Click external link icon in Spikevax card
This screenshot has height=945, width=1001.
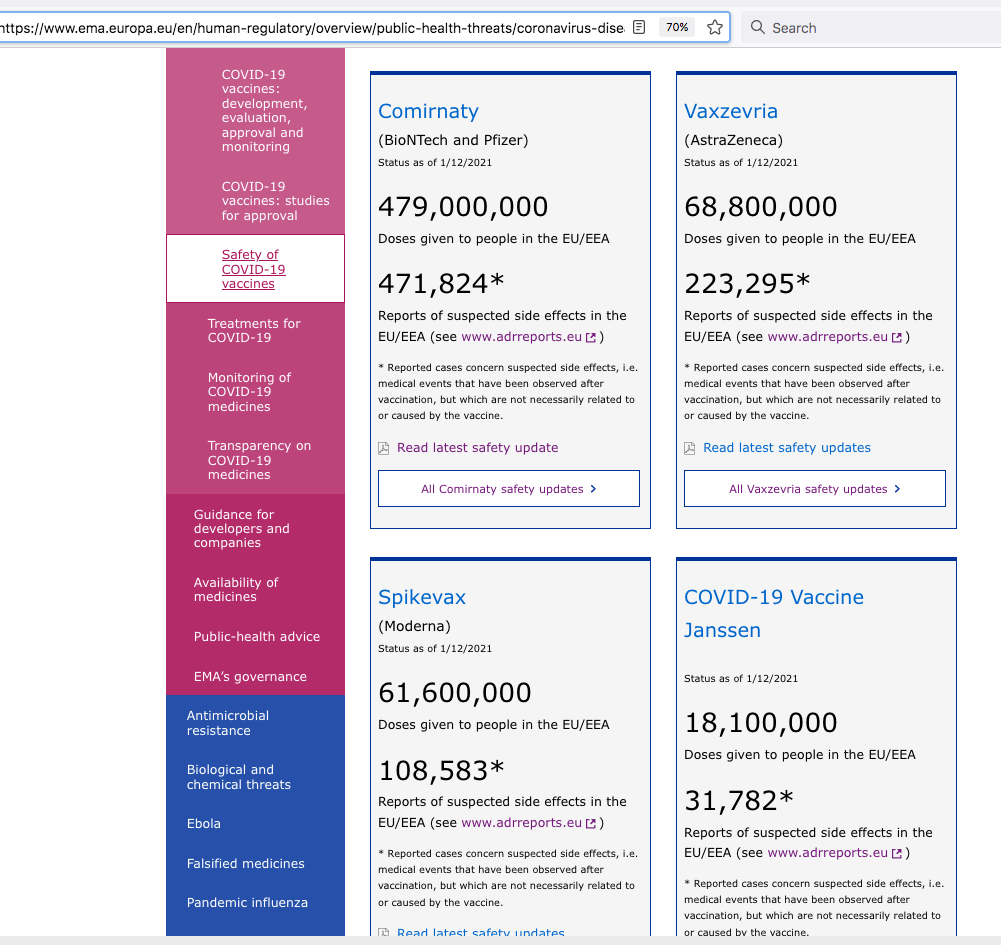(x=591, y=823)
